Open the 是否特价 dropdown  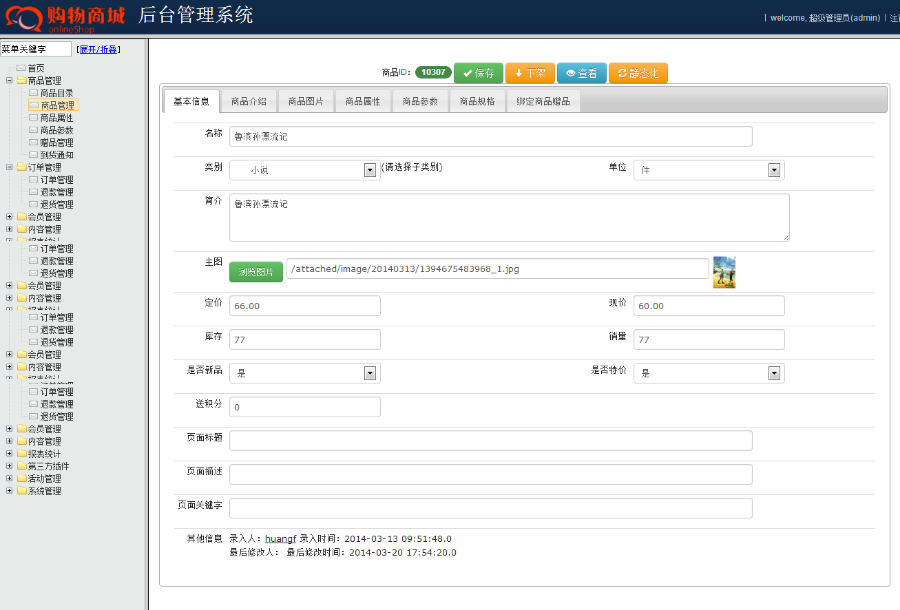[x=709, y=373]
